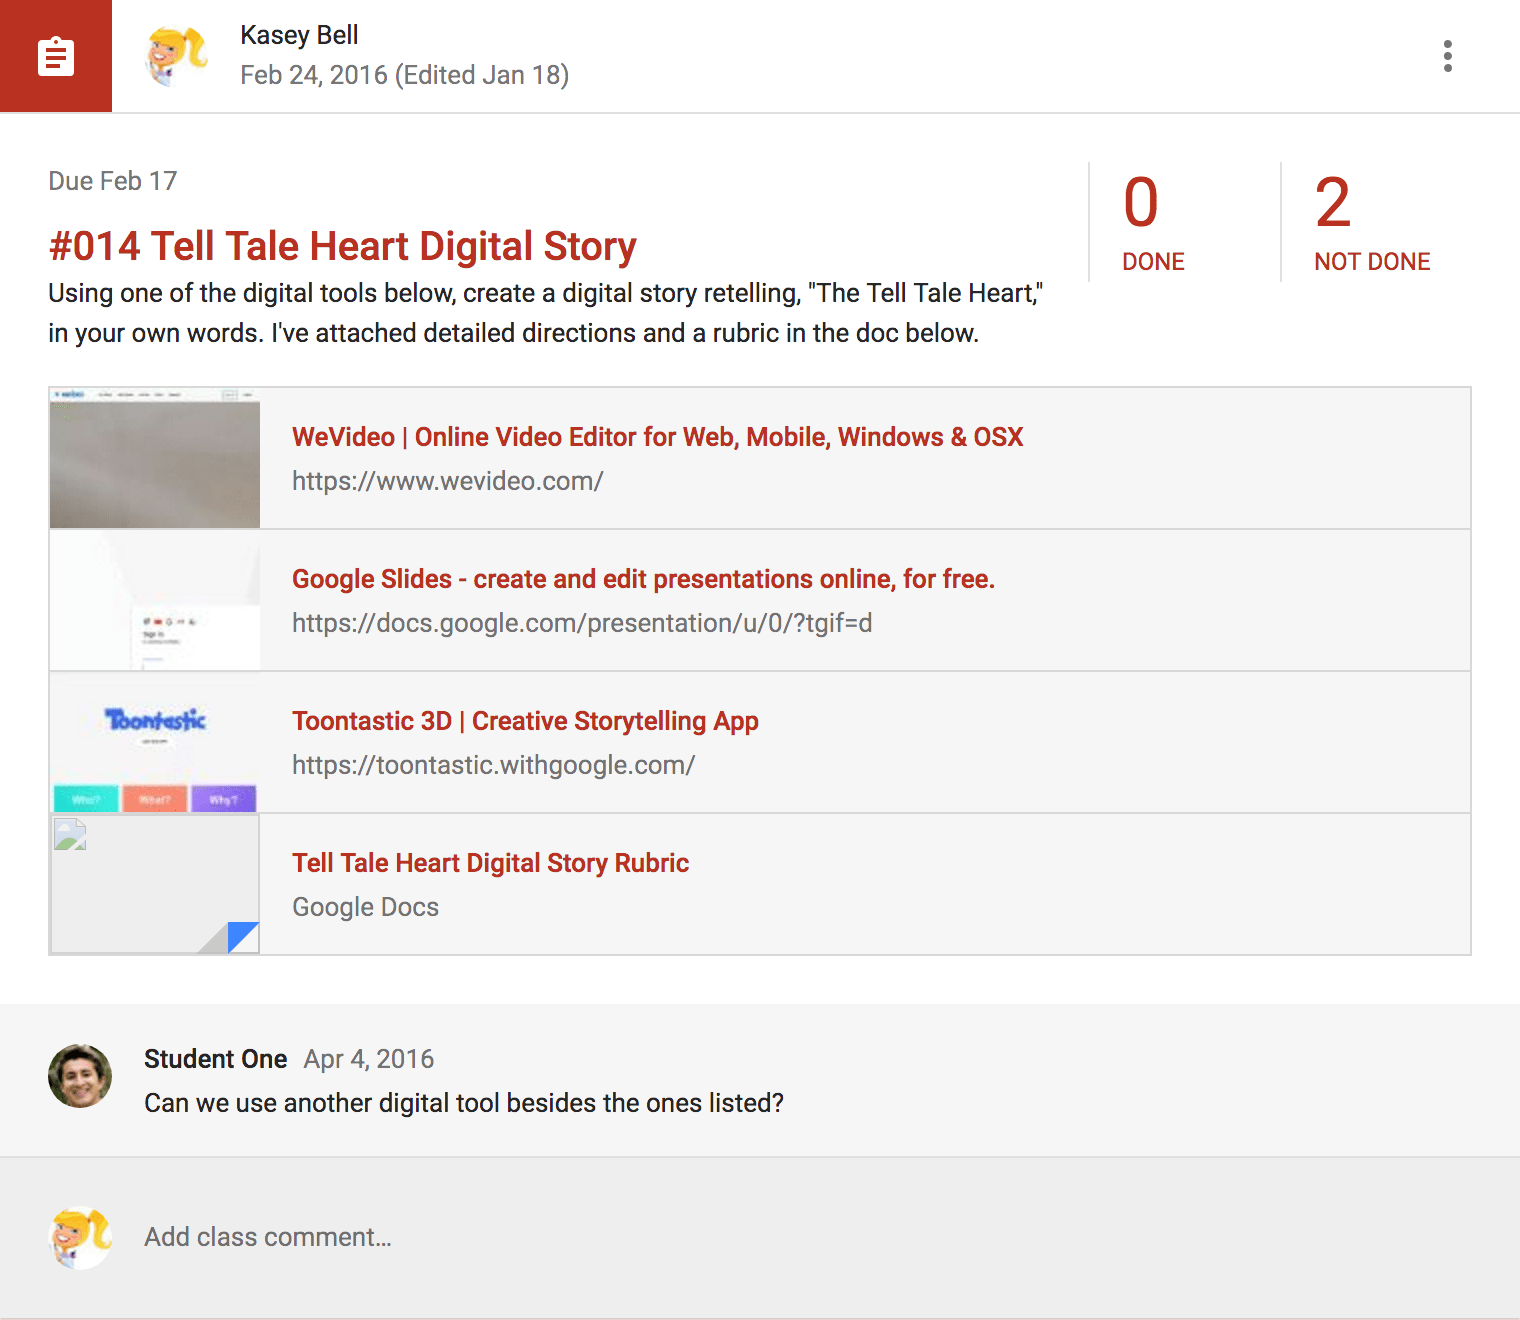Viewport: 1520px width, 1320px height.
Task: Click the Google Docs label under the rubric
Action: coord(365,907)
